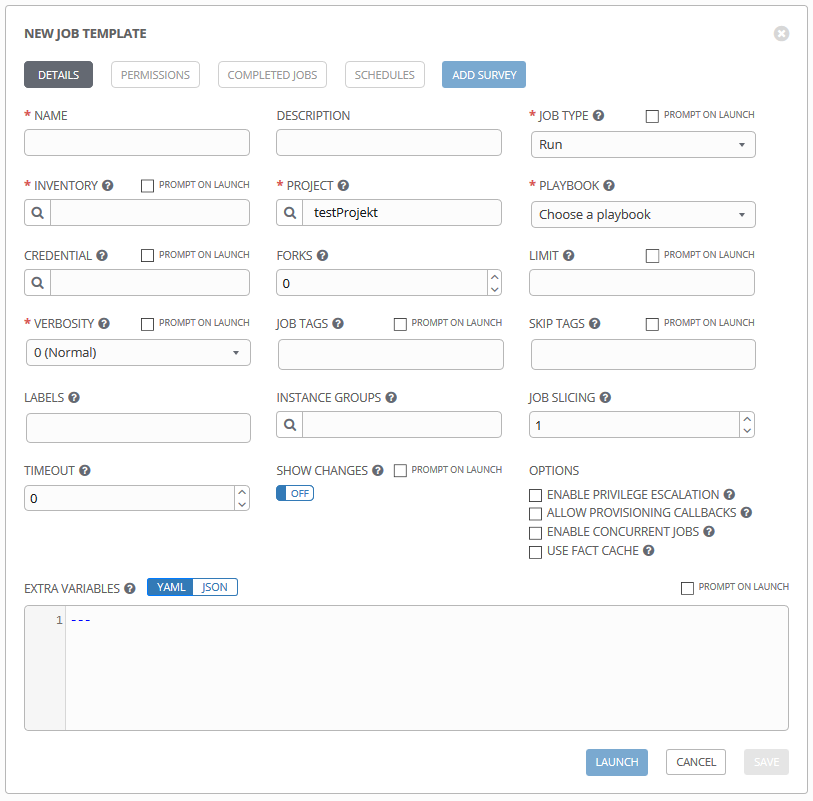Open the Job Tags help icon
This screenshot has width=813, height=801.
338,324
